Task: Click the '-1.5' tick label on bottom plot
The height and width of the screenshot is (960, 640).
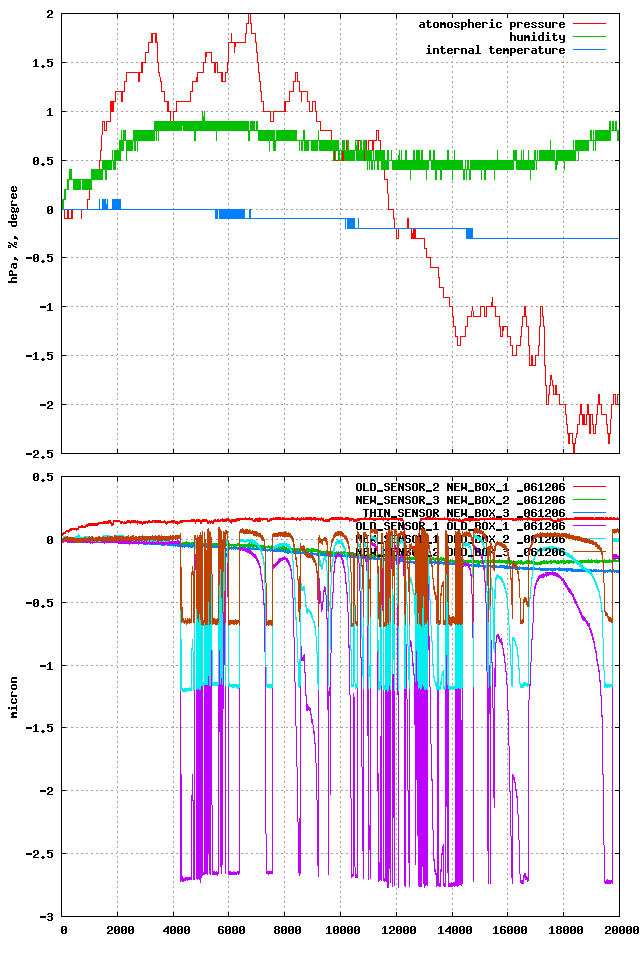Action: tap(39, 728)
